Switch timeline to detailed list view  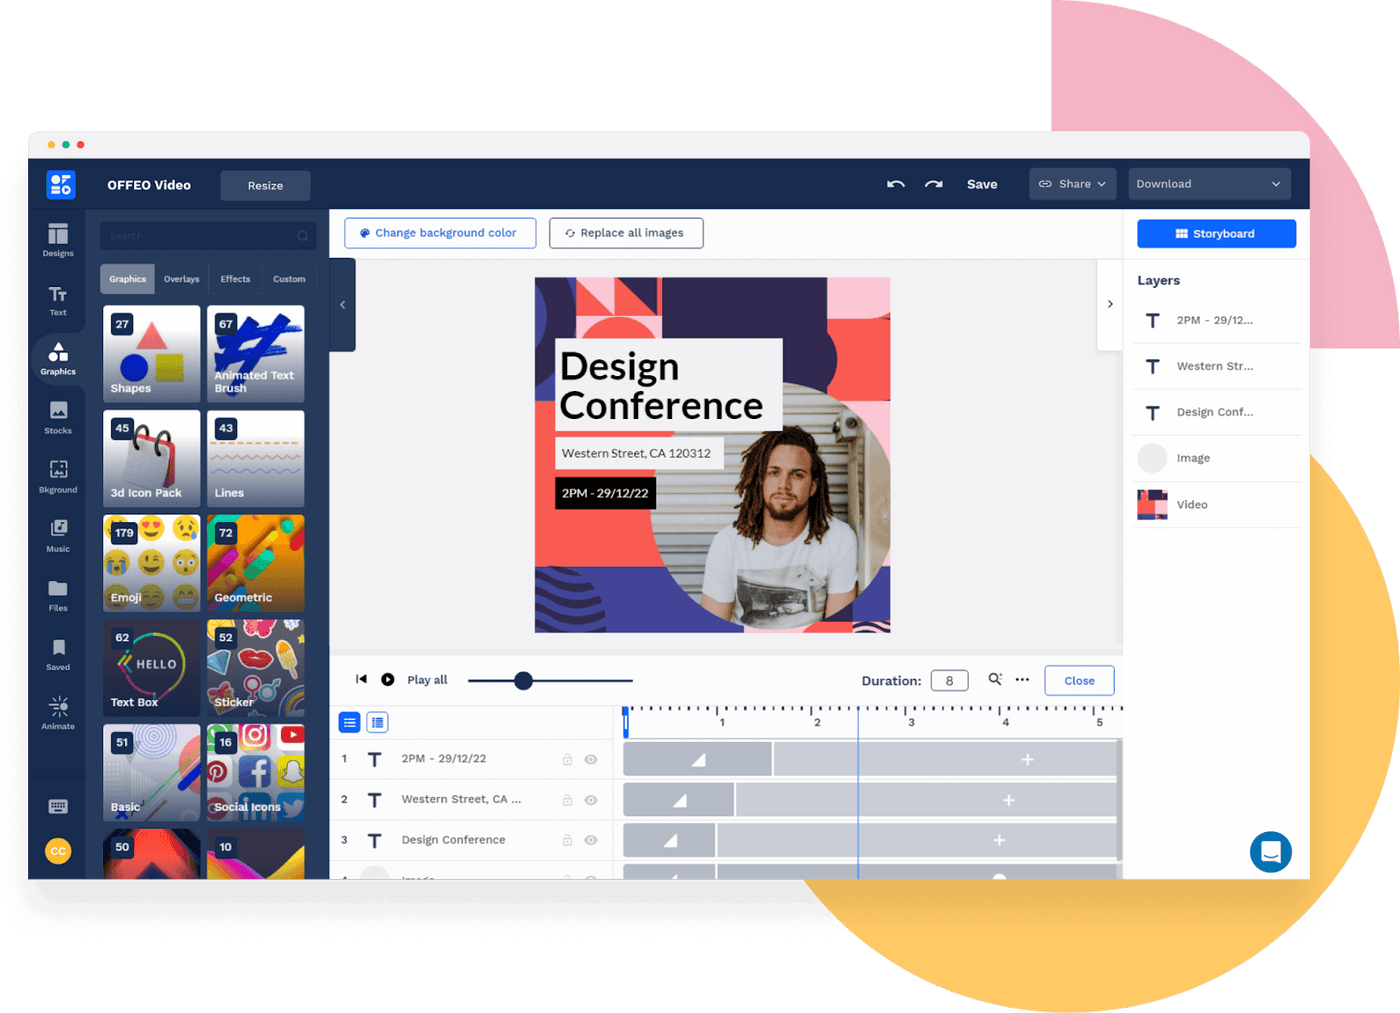(x=377, y=722)
